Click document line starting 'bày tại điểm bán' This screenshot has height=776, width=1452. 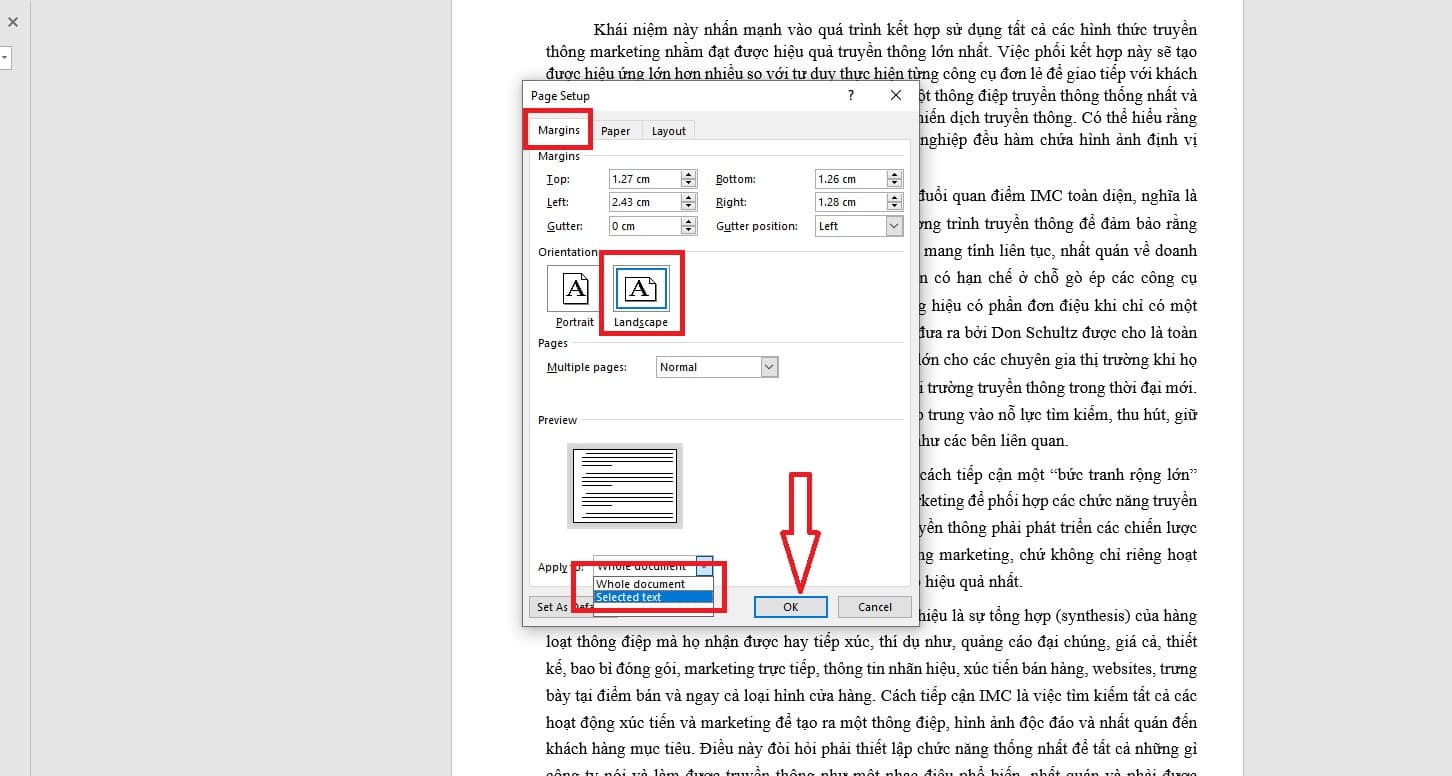coord(871,695)
